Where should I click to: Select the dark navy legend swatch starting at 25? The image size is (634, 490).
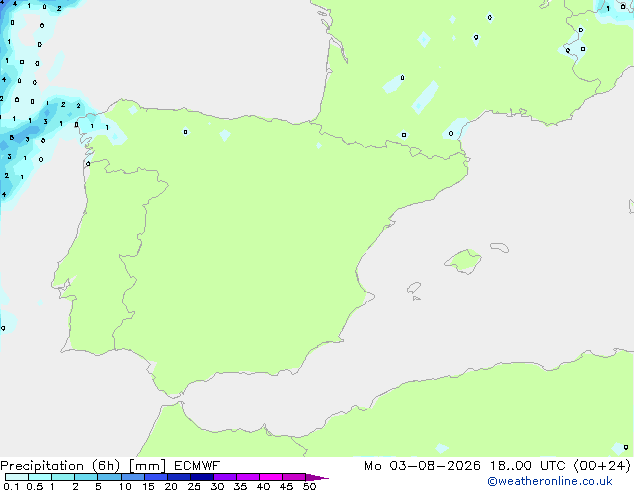pos(202,477)
